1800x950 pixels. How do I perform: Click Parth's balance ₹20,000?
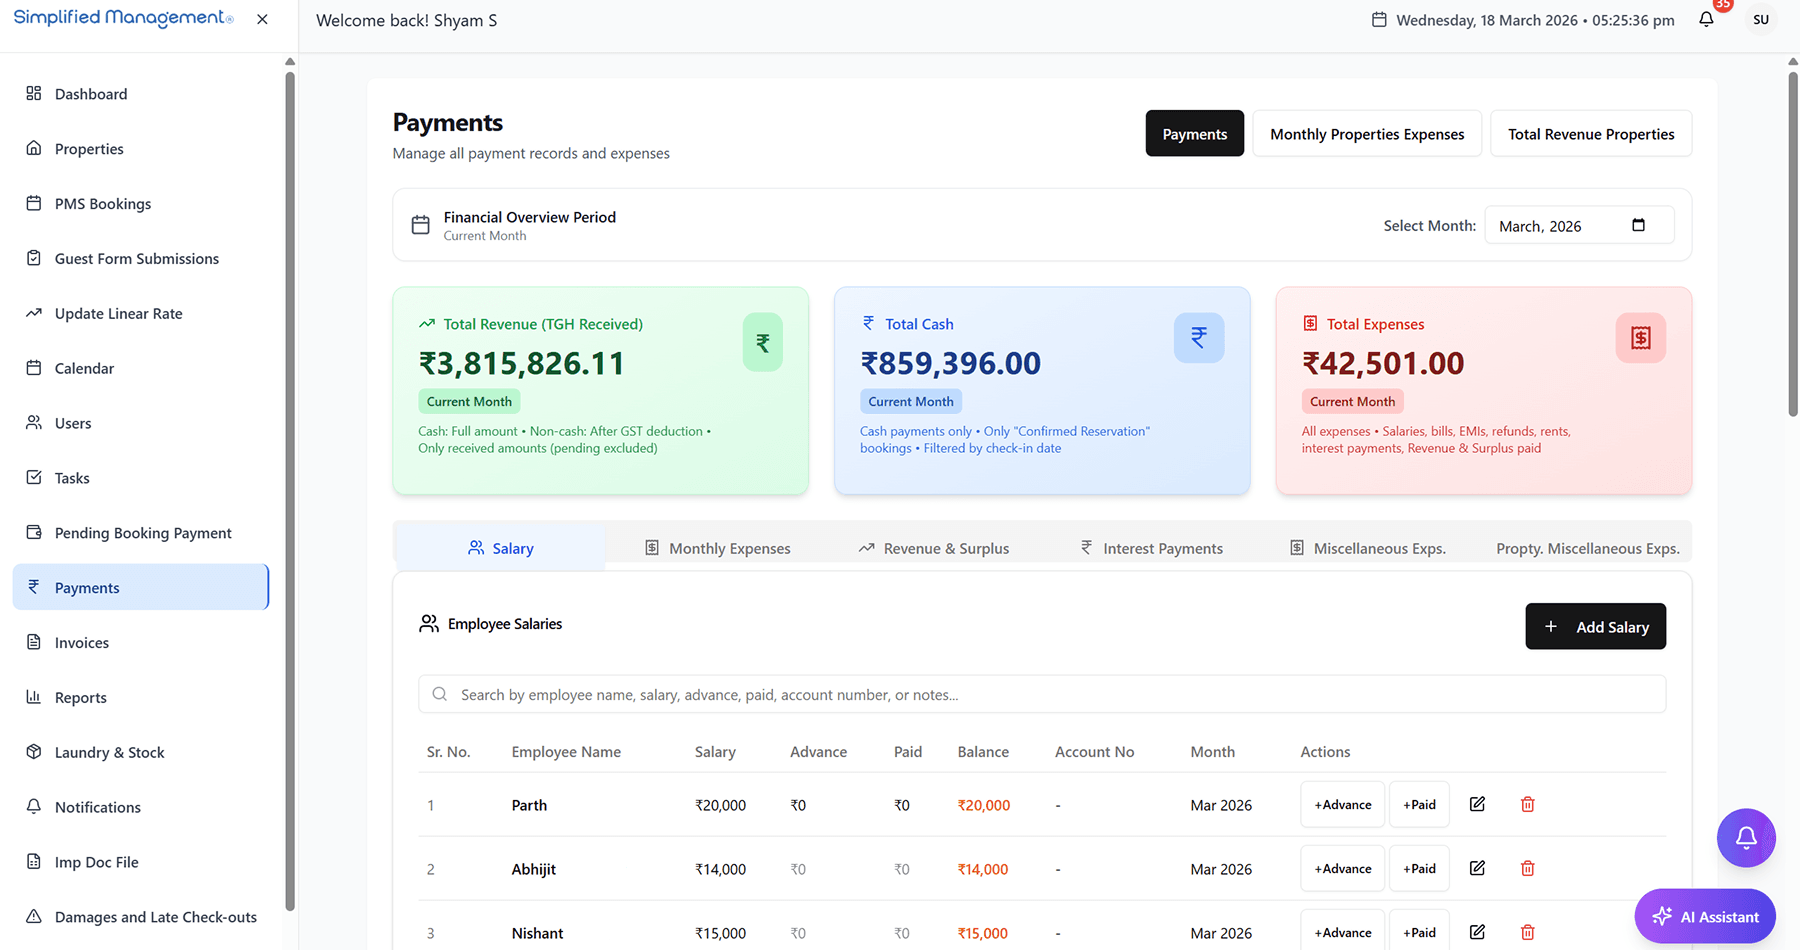point(984,805)
